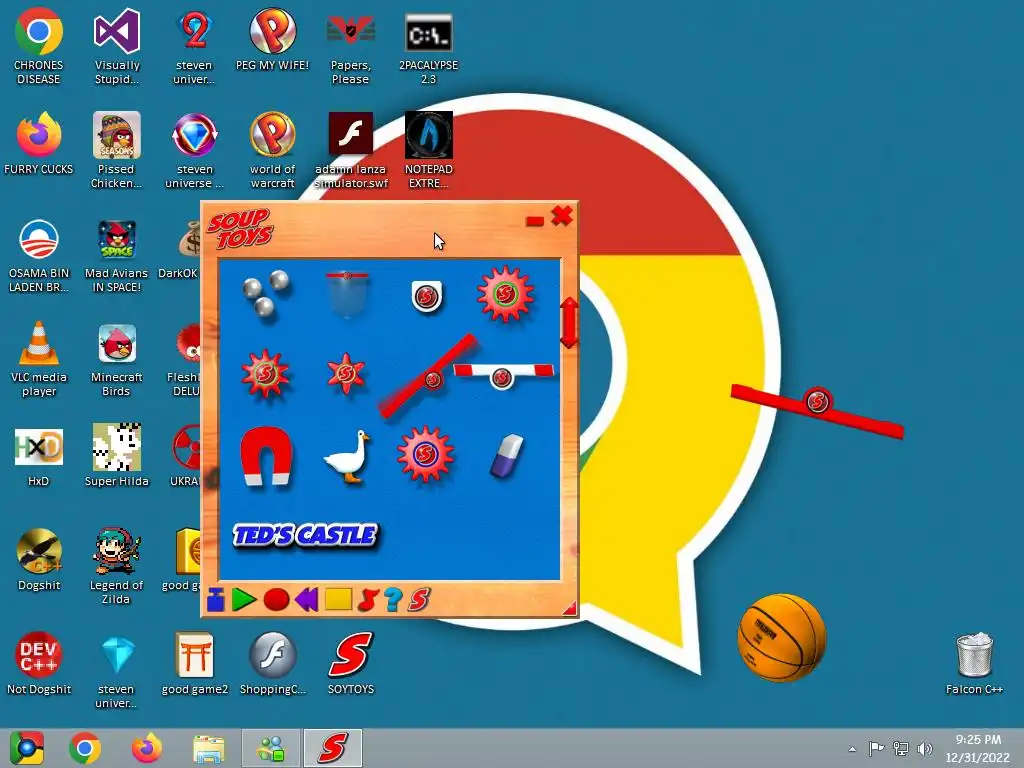
Task: Select the world of warcraft desktop icon
Action: pos(272,151)
